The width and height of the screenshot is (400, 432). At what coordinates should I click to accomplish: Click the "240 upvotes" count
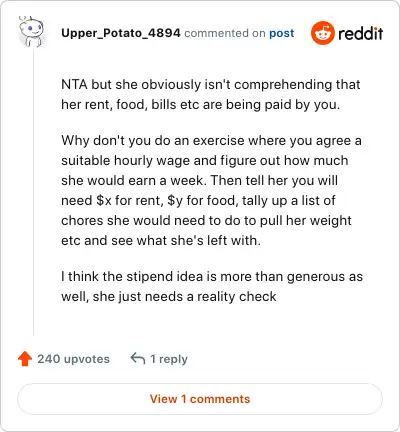pyautogui.click(x=73, y=359)
